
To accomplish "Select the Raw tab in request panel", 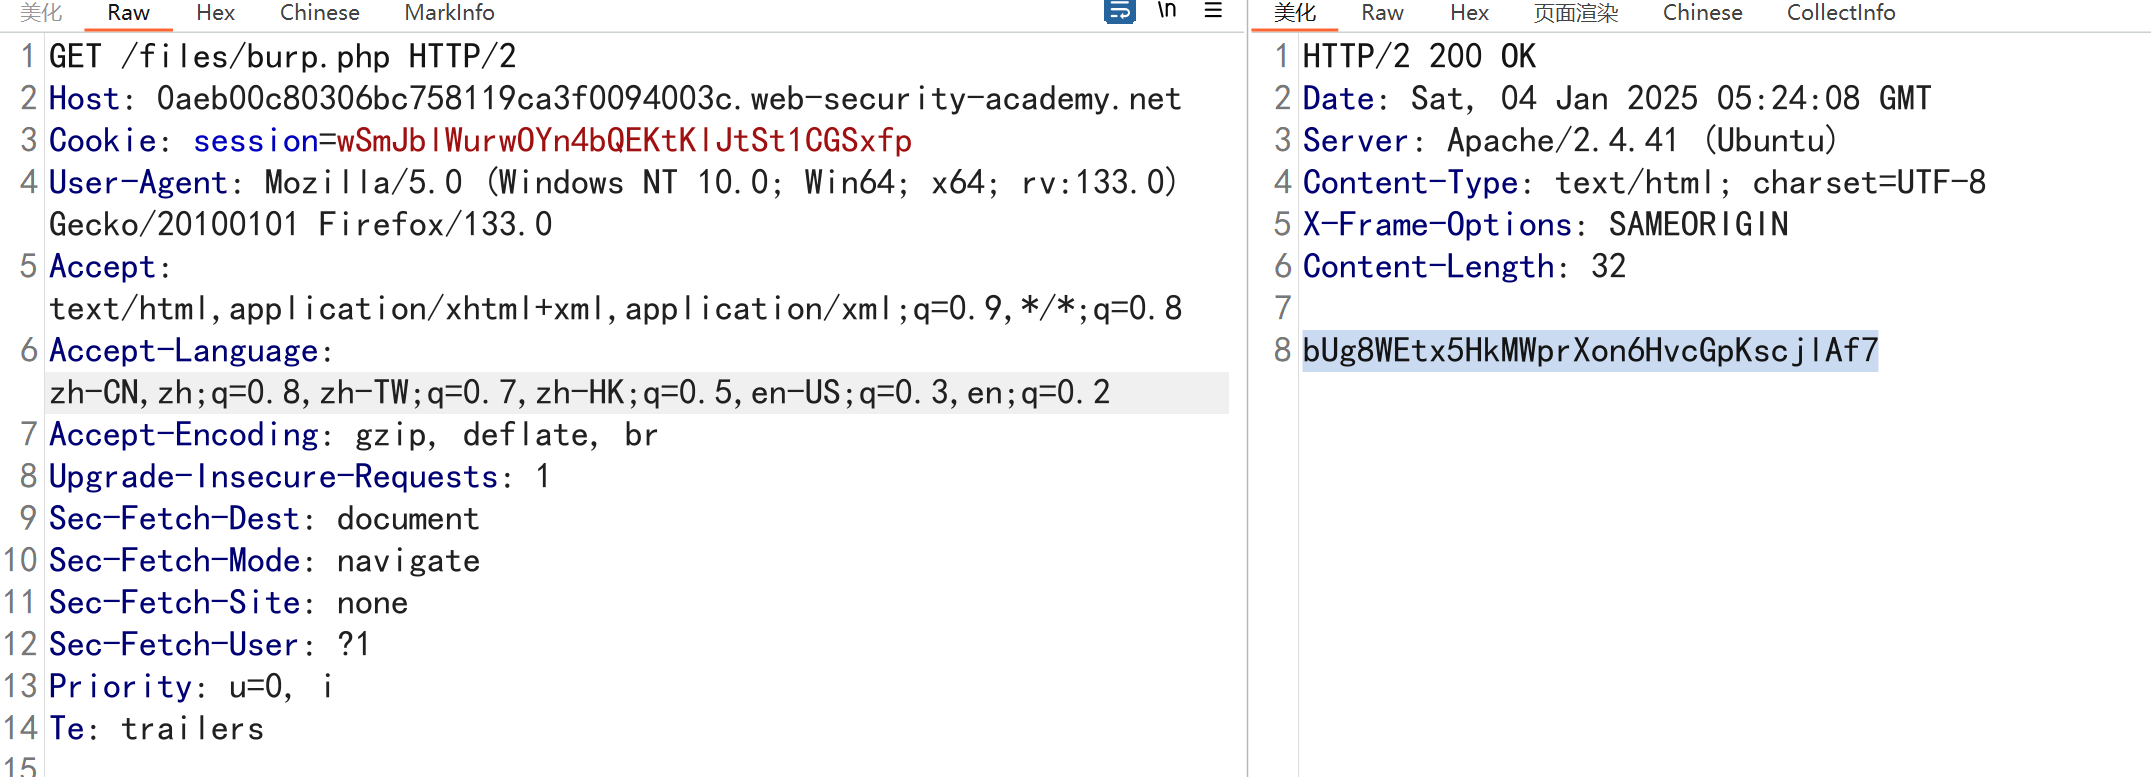I will [128, 13].
